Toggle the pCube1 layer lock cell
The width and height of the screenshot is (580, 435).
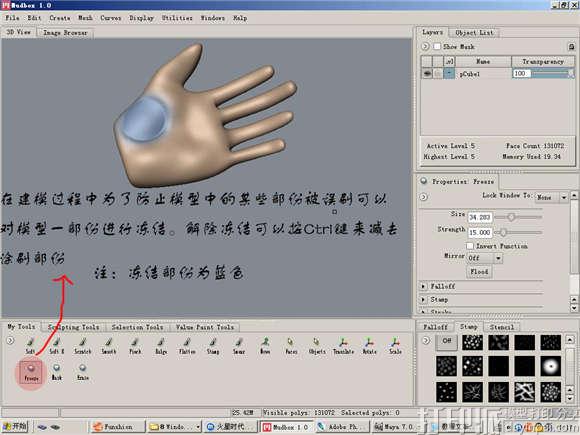(x=438, y=73)
